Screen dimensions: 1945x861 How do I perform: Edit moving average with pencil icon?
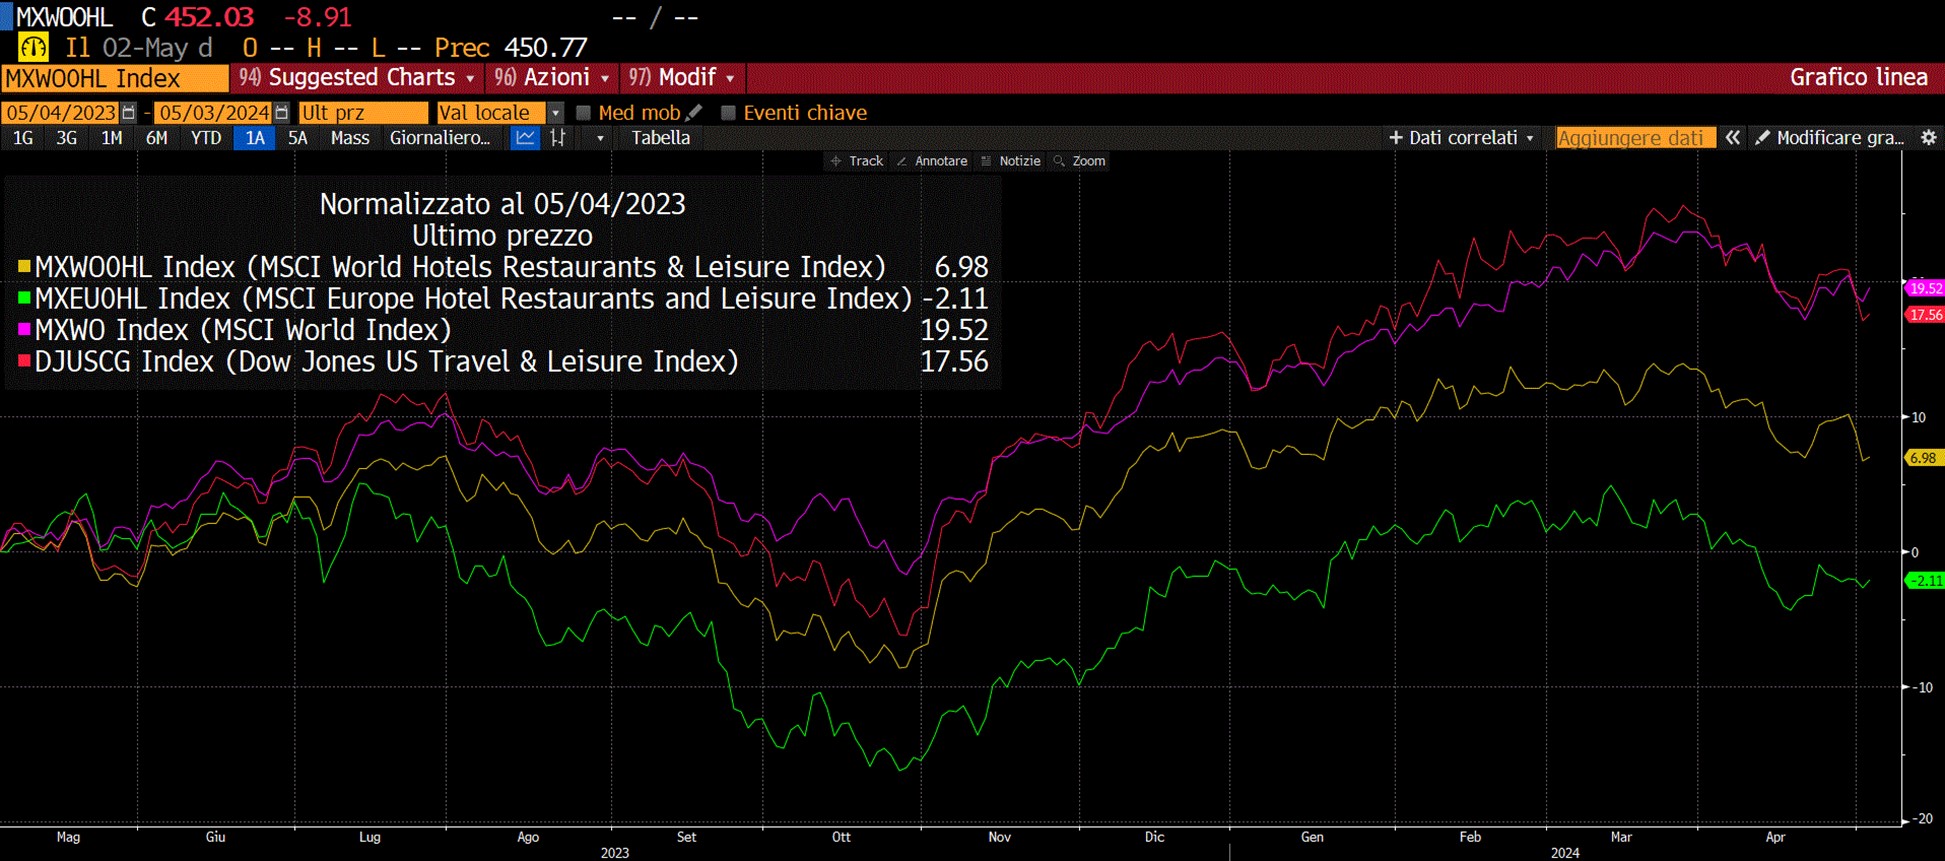[x=695, y=112]
